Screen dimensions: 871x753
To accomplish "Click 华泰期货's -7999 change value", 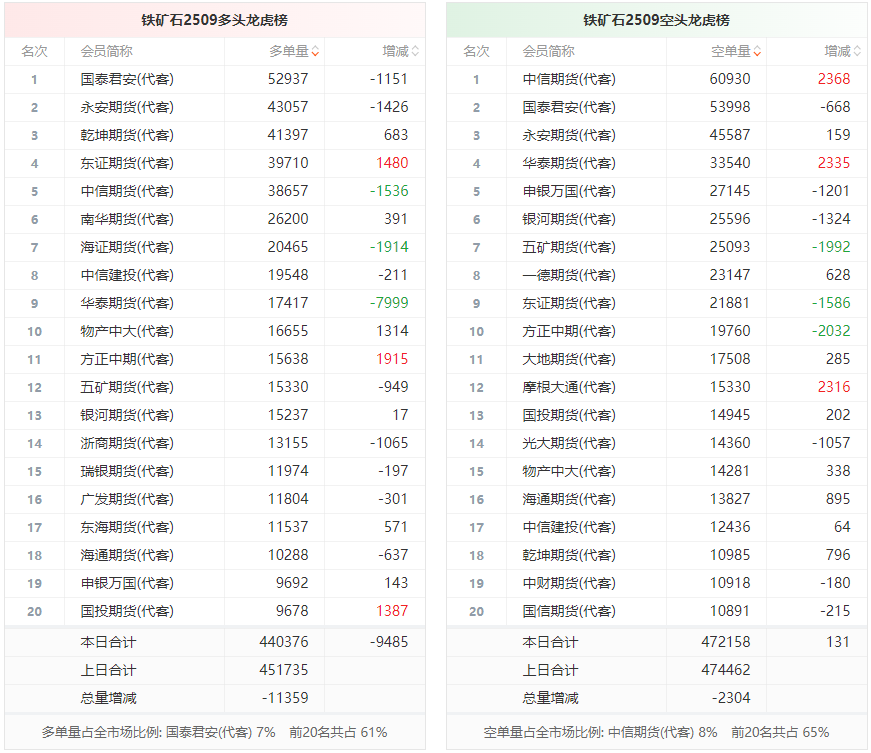I will point(388,303).
